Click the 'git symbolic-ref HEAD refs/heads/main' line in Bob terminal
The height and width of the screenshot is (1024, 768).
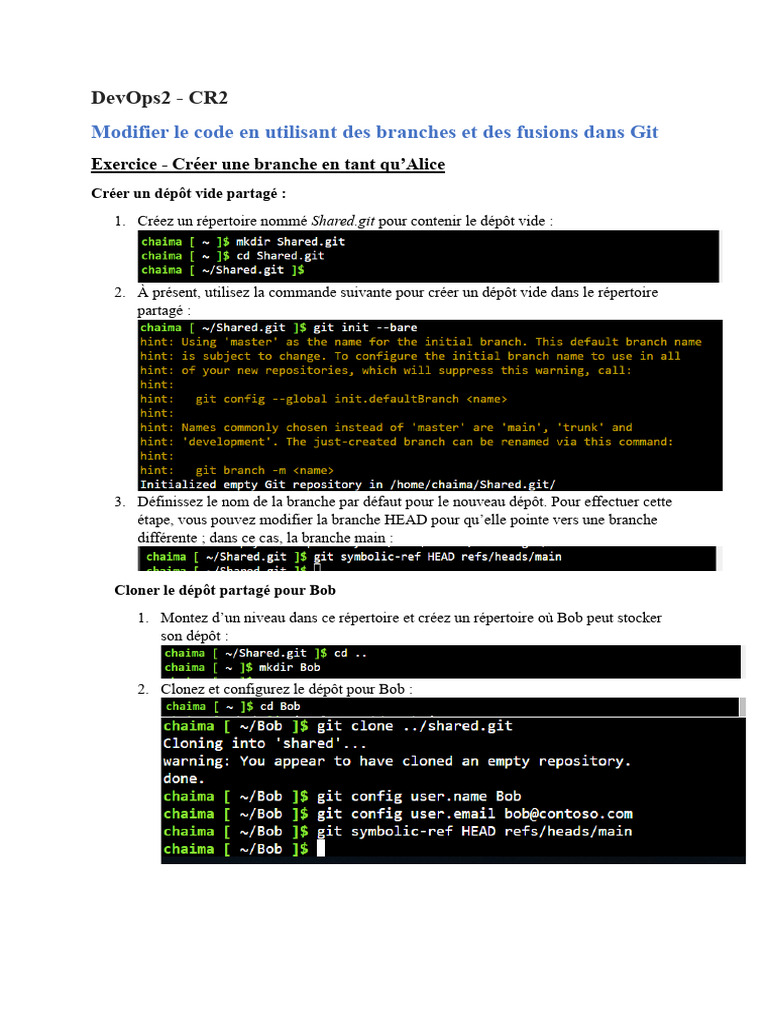tap(475, 832)
